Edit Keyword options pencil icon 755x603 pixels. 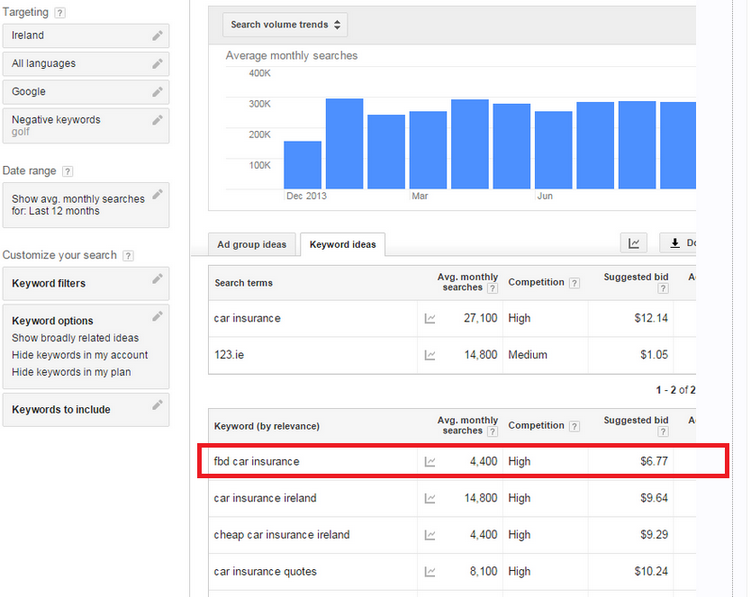pyautogui.click(x=157, y=316)
